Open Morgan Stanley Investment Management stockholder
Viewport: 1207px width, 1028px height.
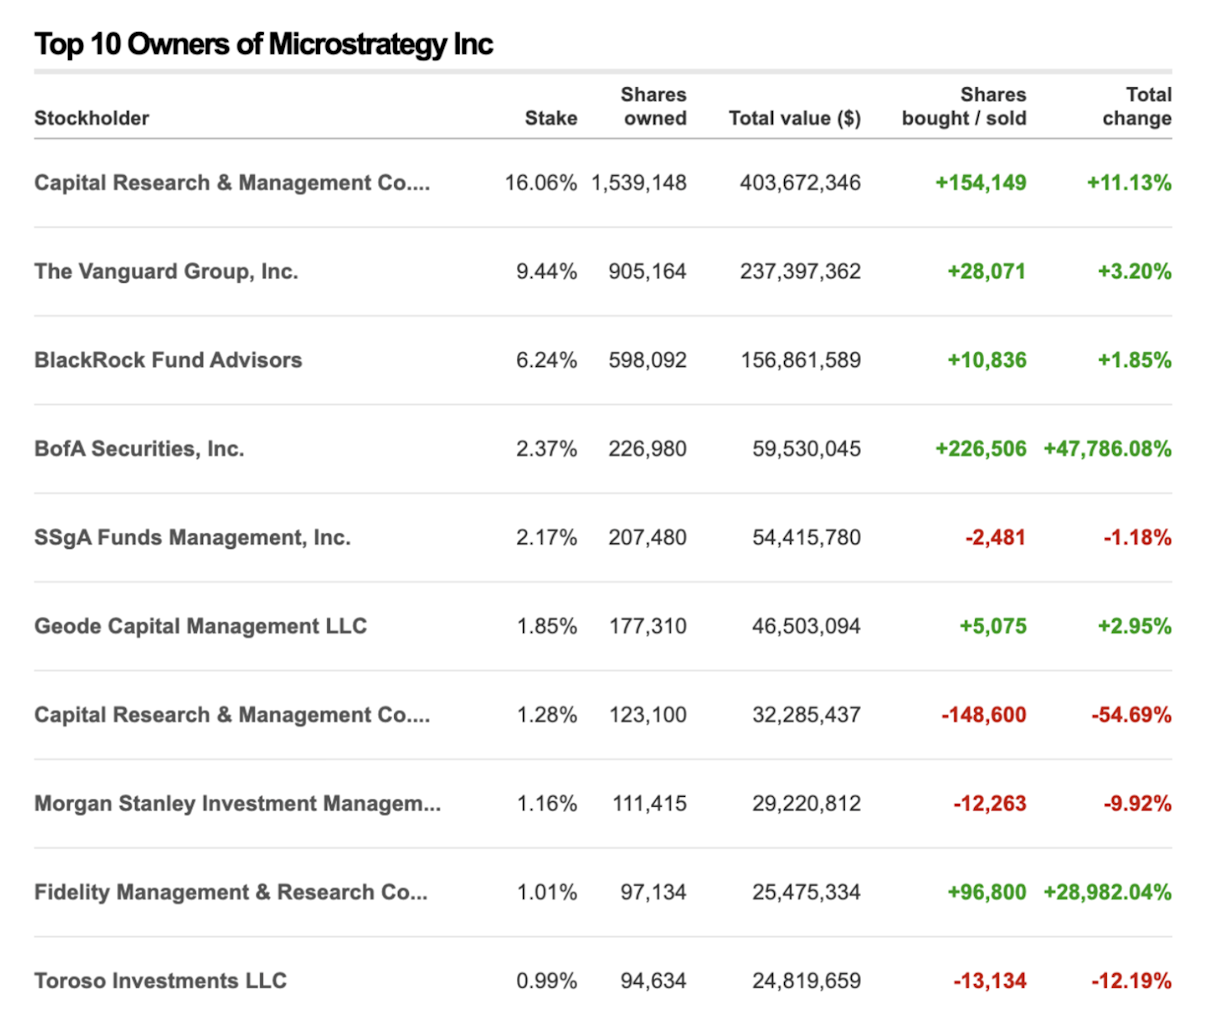(237, 804)
